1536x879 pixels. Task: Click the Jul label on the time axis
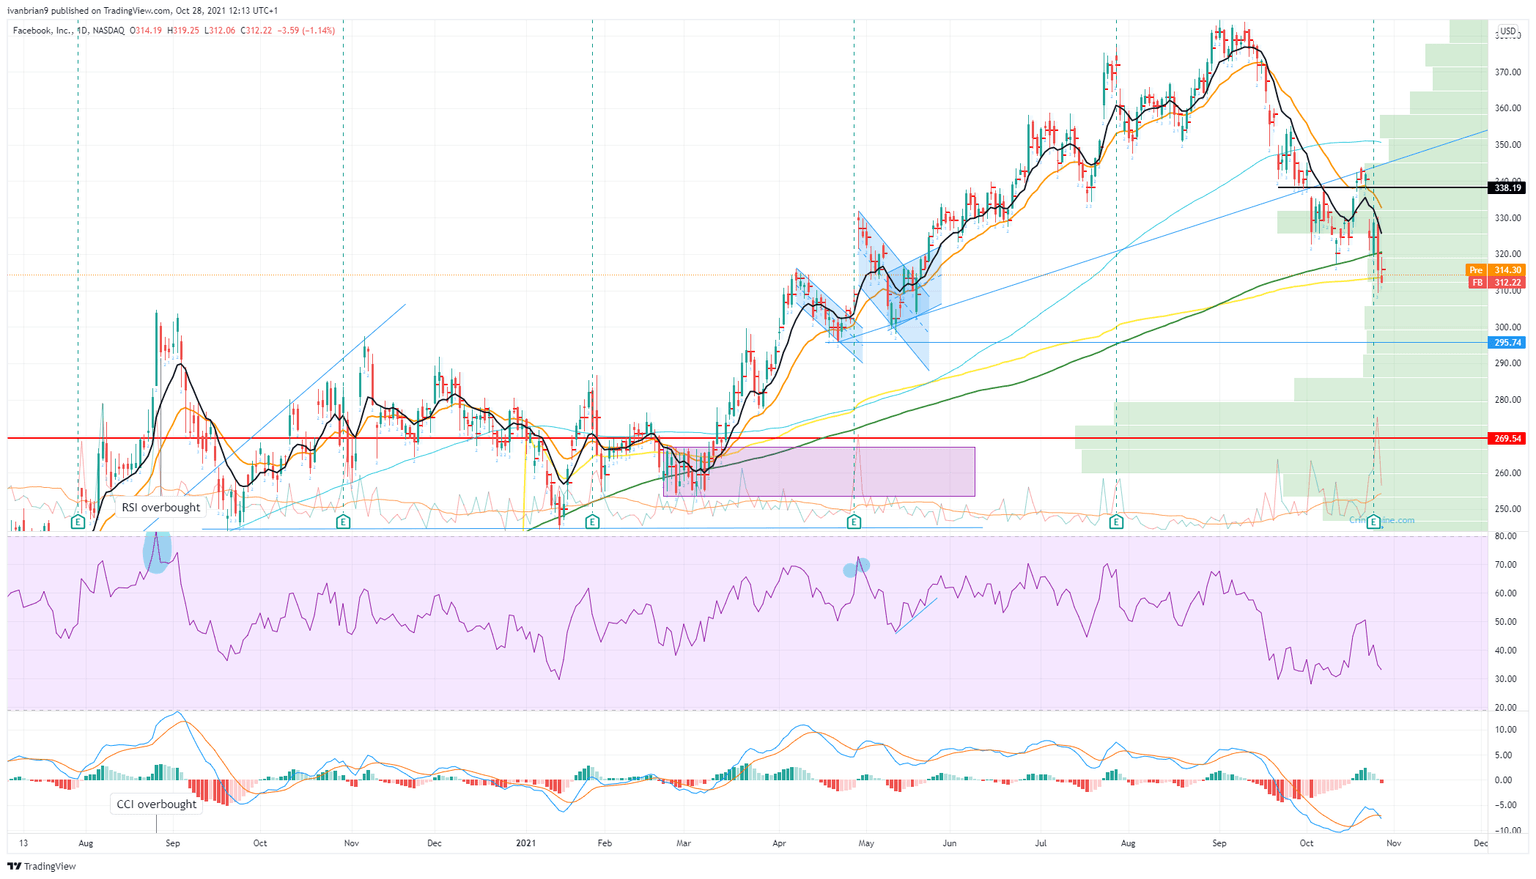tap(1041, 844)
